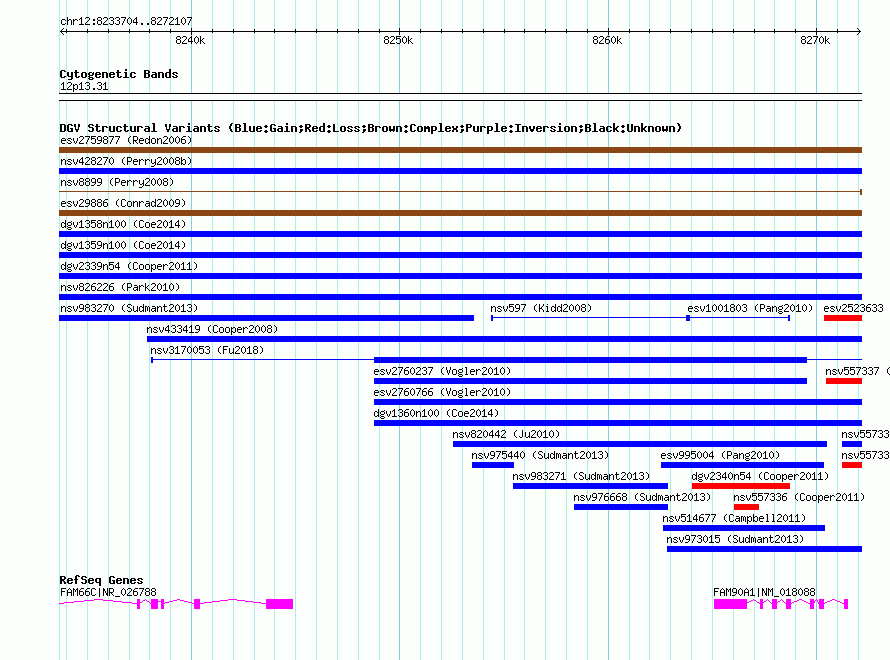Open the nsv597 (Kidd2008) label
The width and height of the screenshot is (890, 660).
point(541,308)
